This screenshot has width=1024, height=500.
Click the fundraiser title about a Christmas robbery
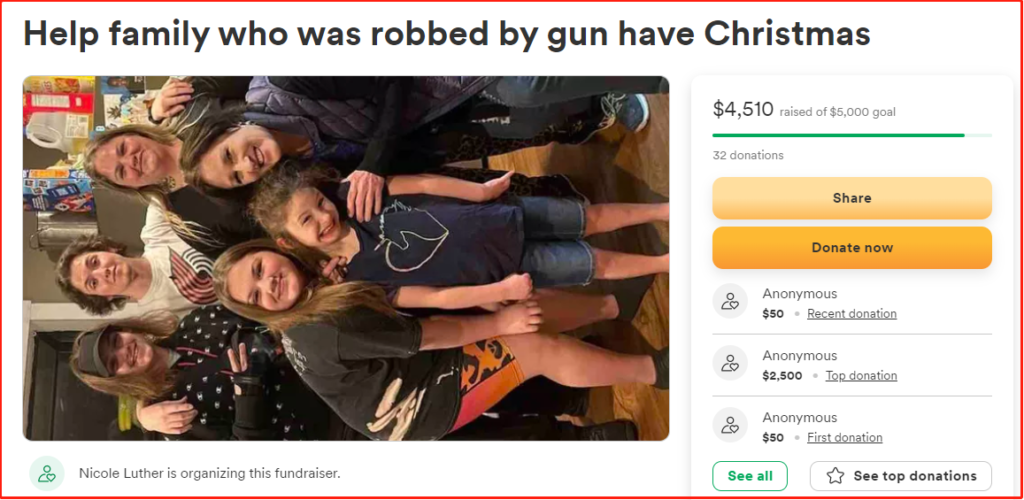coord(447,34)
